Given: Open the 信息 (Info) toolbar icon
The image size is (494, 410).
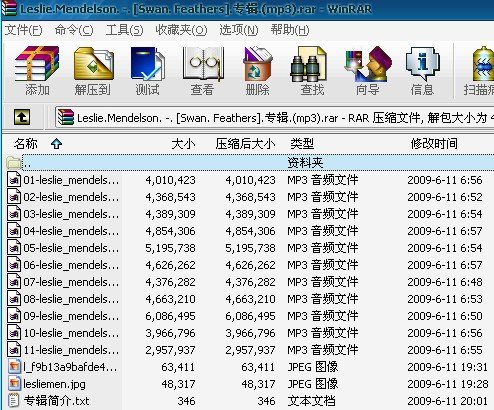Looking at the screenshot, I should pos(423,64).
